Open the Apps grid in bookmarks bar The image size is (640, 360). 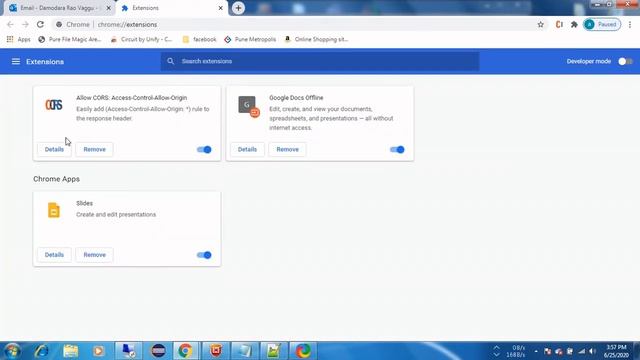(18, 39)
